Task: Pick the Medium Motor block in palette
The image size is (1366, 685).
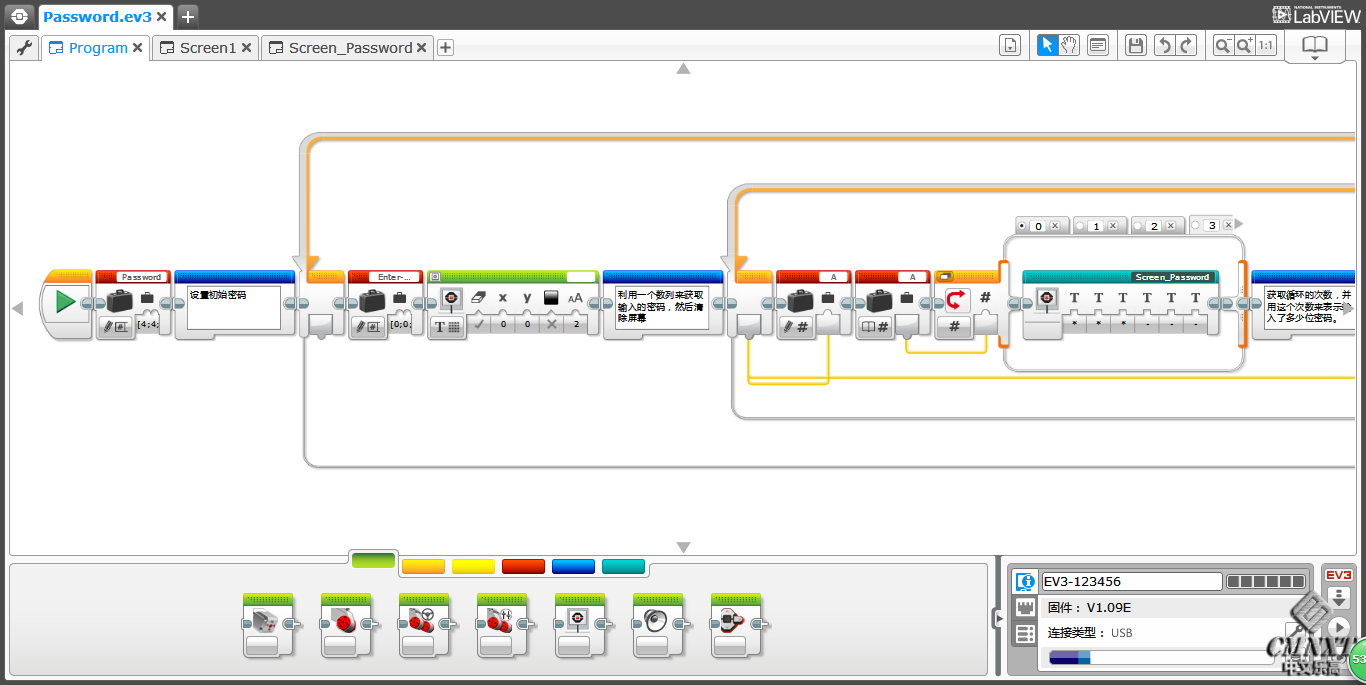Action: (268, 624)
